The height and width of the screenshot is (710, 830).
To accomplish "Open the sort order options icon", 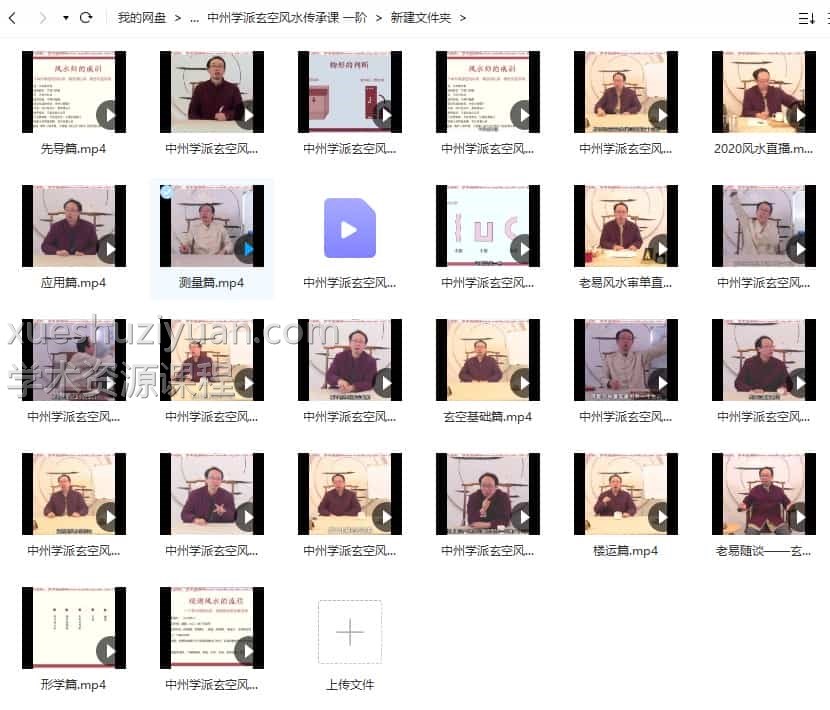I will [x=806, y=18].
